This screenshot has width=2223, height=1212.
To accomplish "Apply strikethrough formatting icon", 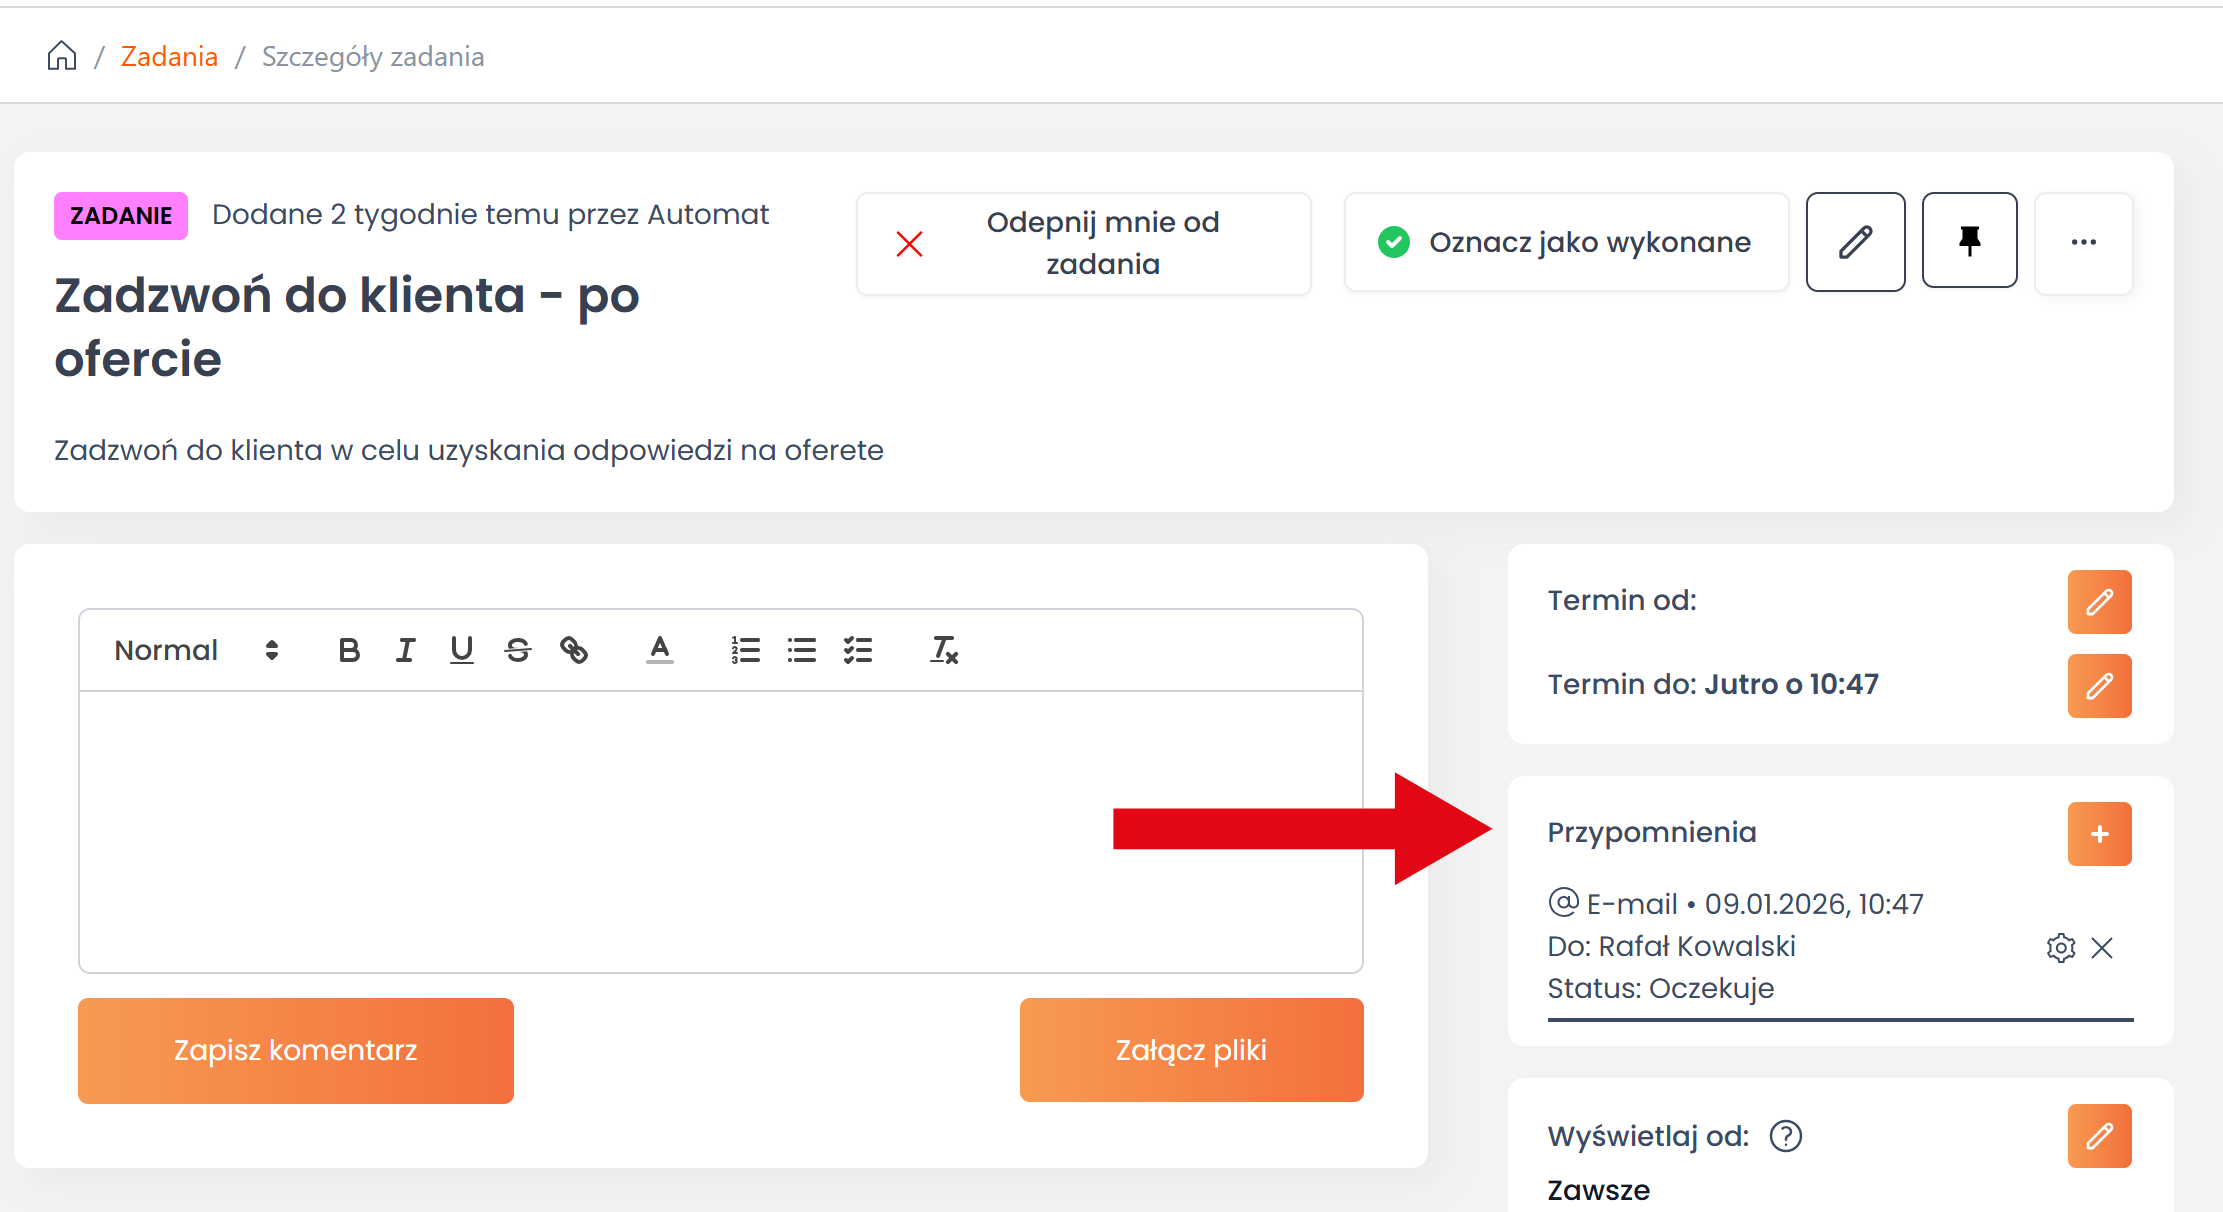I will [517, 651].
